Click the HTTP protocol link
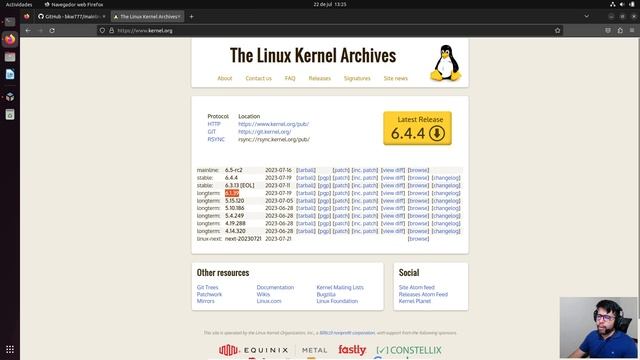Image resolution: width=640 pixels, height=360 pixels. [x=214, y=124]
